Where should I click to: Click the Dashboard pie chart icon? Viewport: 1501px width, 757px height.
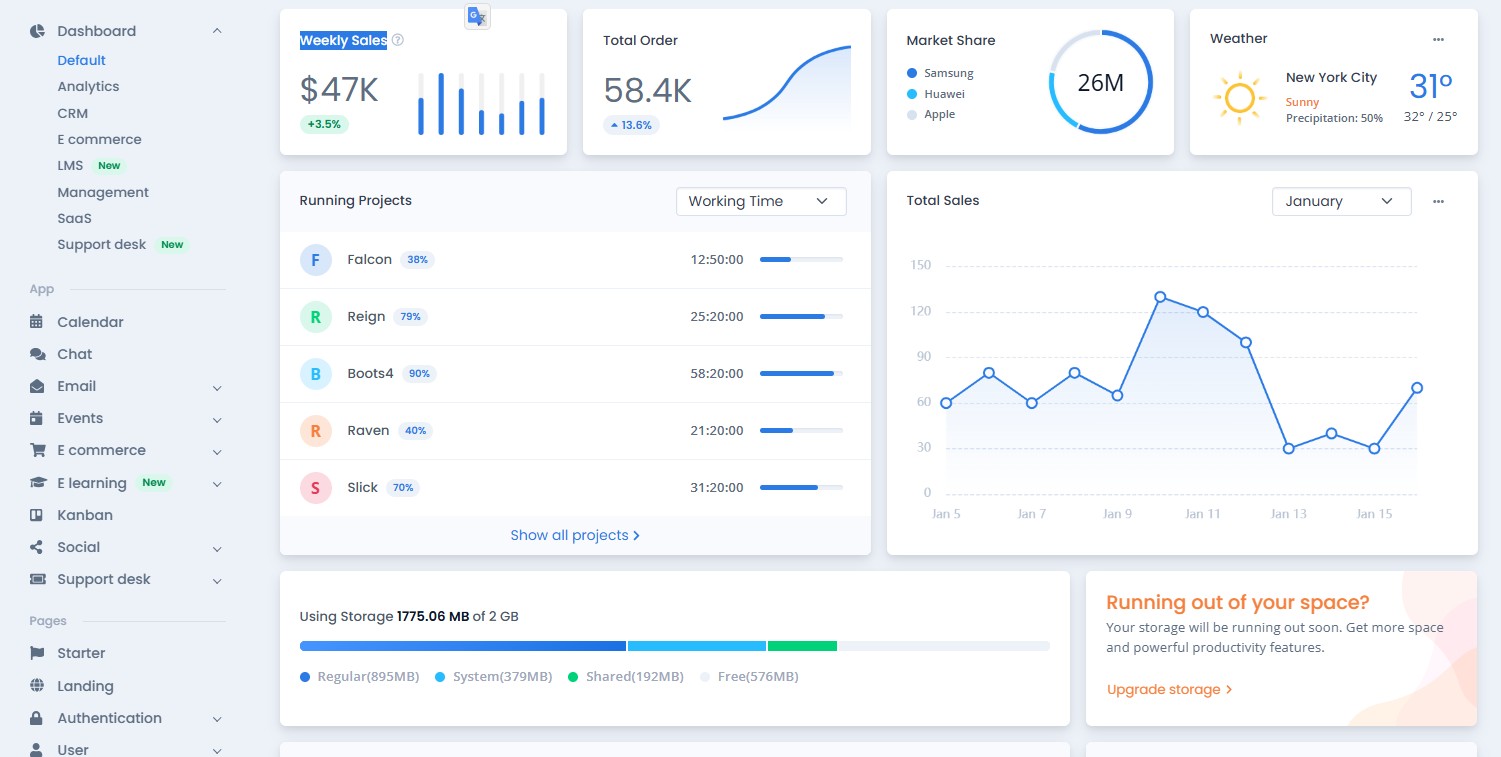pos(37,31)
